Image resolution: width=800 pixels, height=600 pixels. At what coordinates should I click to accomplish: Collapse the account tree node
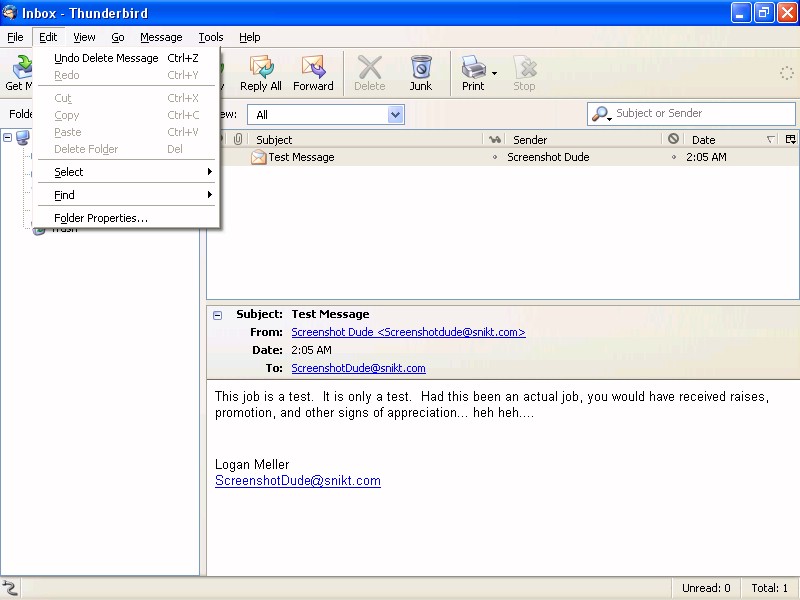(7, 137)
